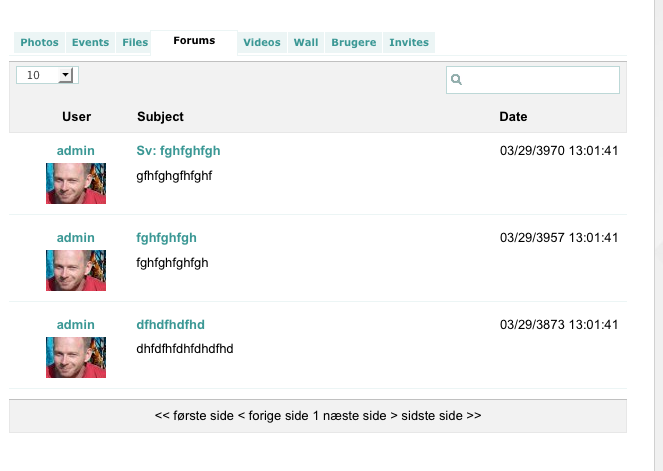663x471 pixels.
Task: Go to the Files tab
Action: pyautogui.click(x=135, y=43)
